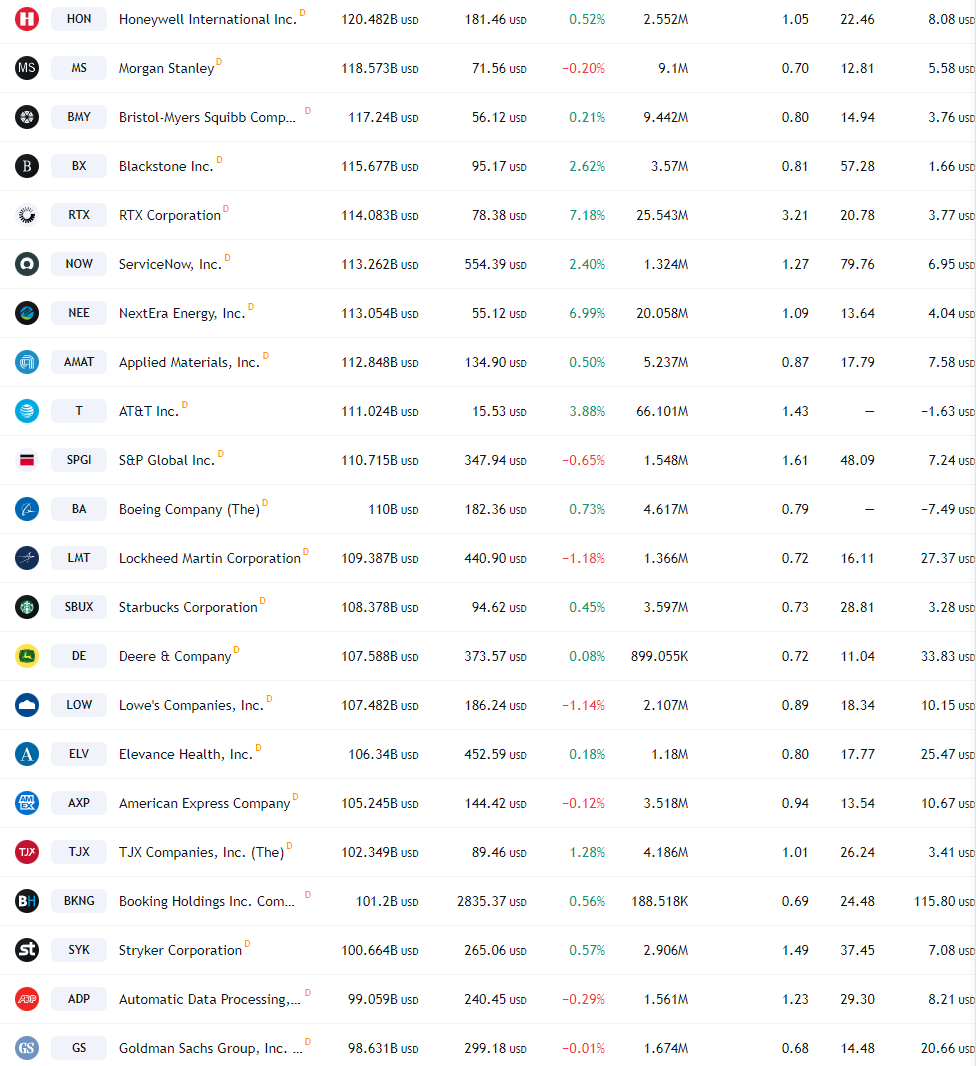Click the ServiceNow logo icon
Screen dimensions: 977x1066
(x=27, y=264)
